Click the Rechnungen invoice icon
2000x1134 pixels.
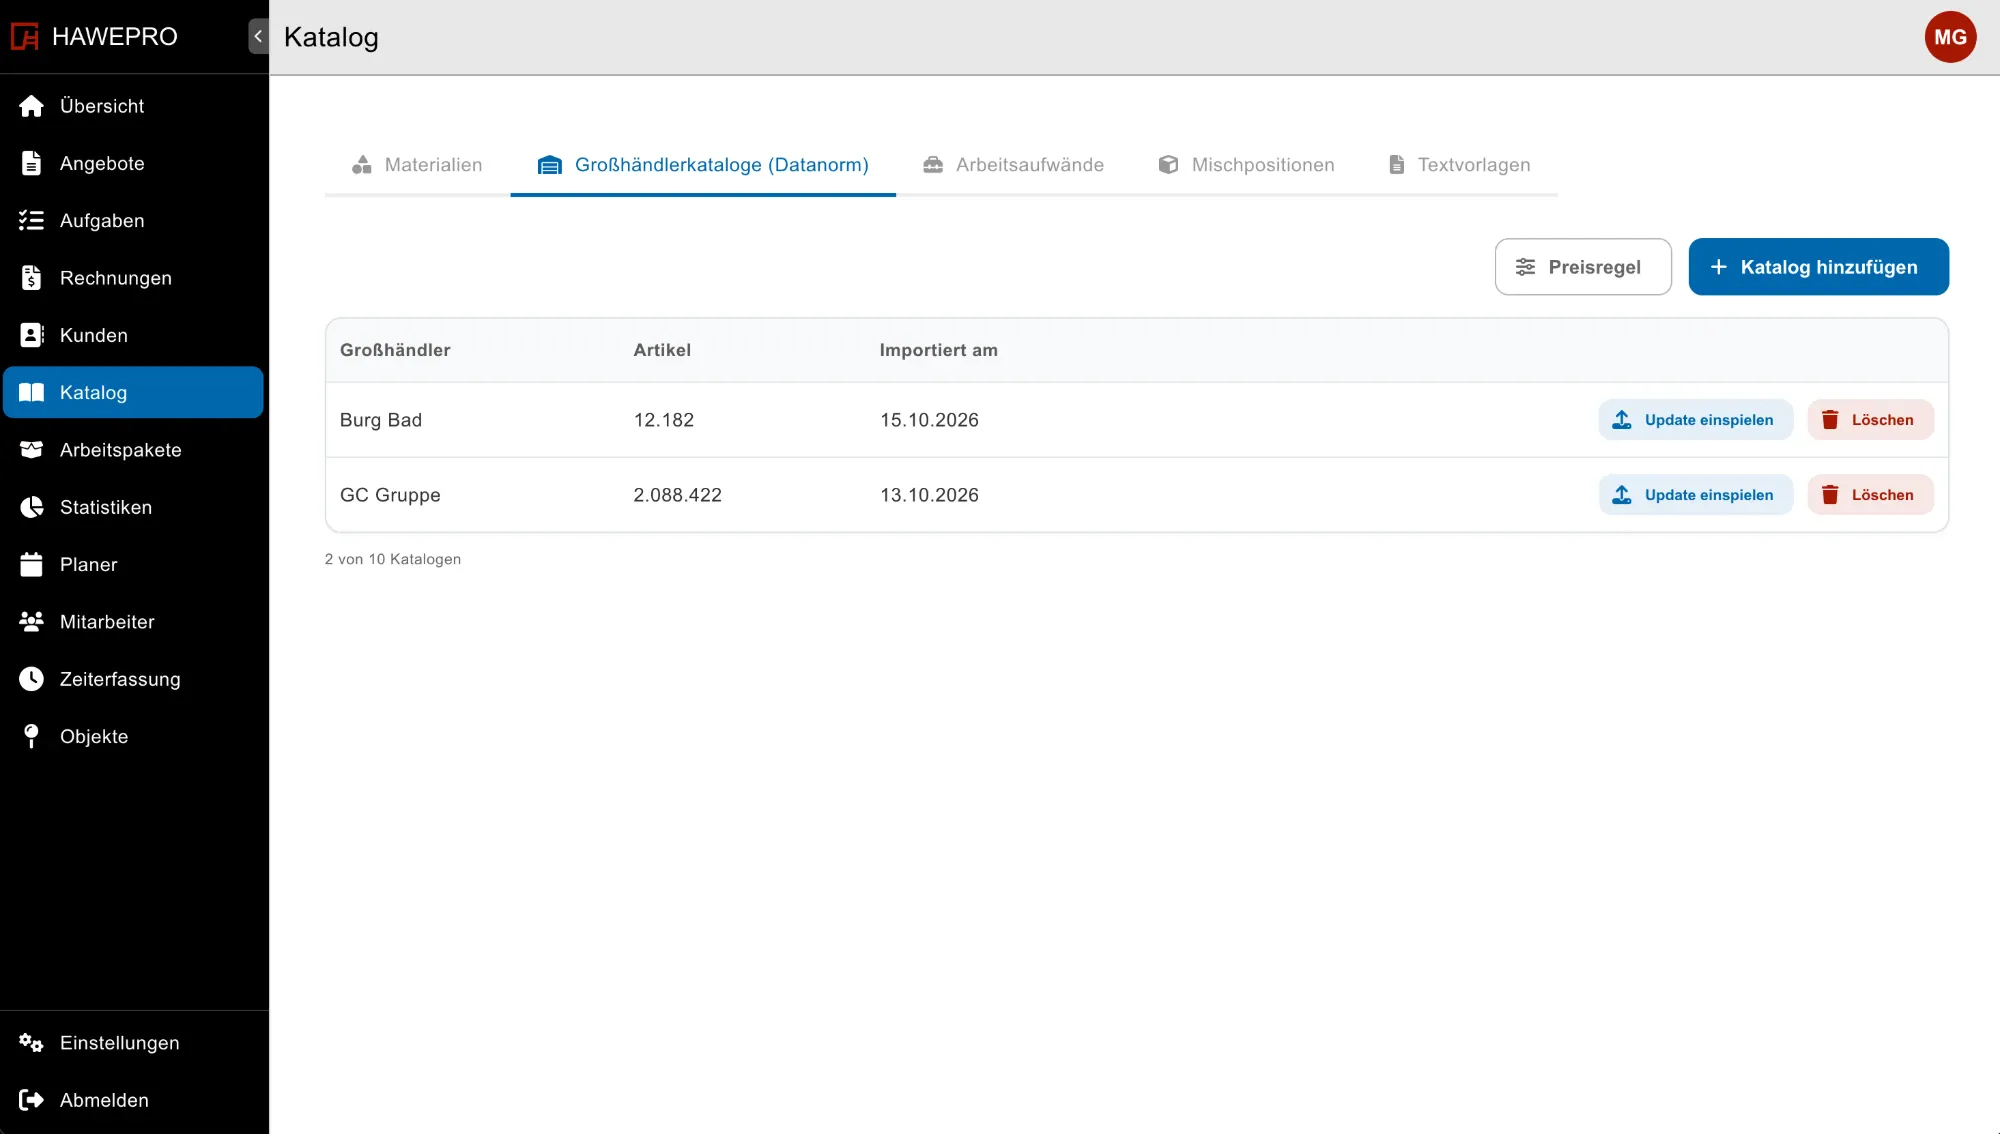(32, 278)
